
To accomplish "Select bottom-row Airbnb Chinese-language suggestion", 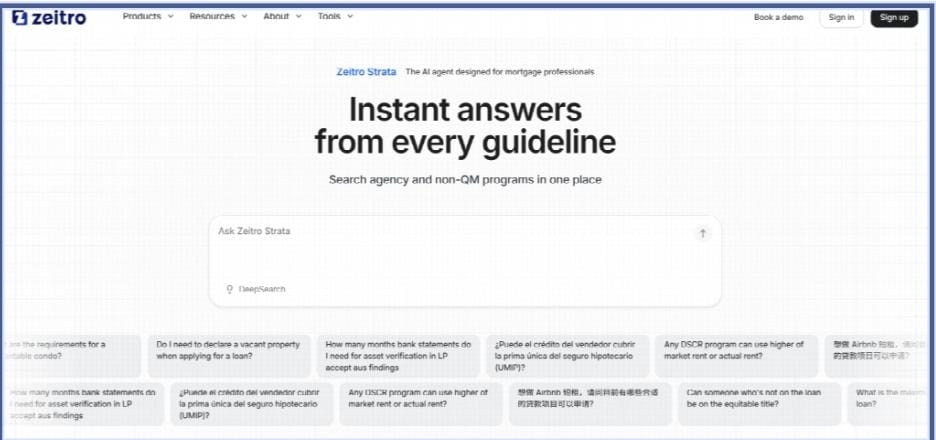I will click(x=590, y=404).
